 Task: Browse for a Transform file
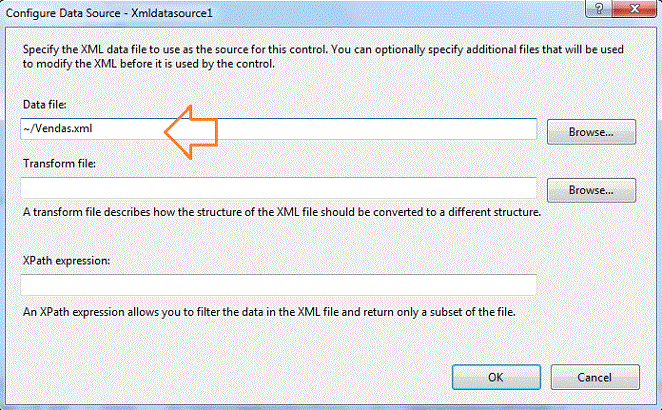[591, 190]
